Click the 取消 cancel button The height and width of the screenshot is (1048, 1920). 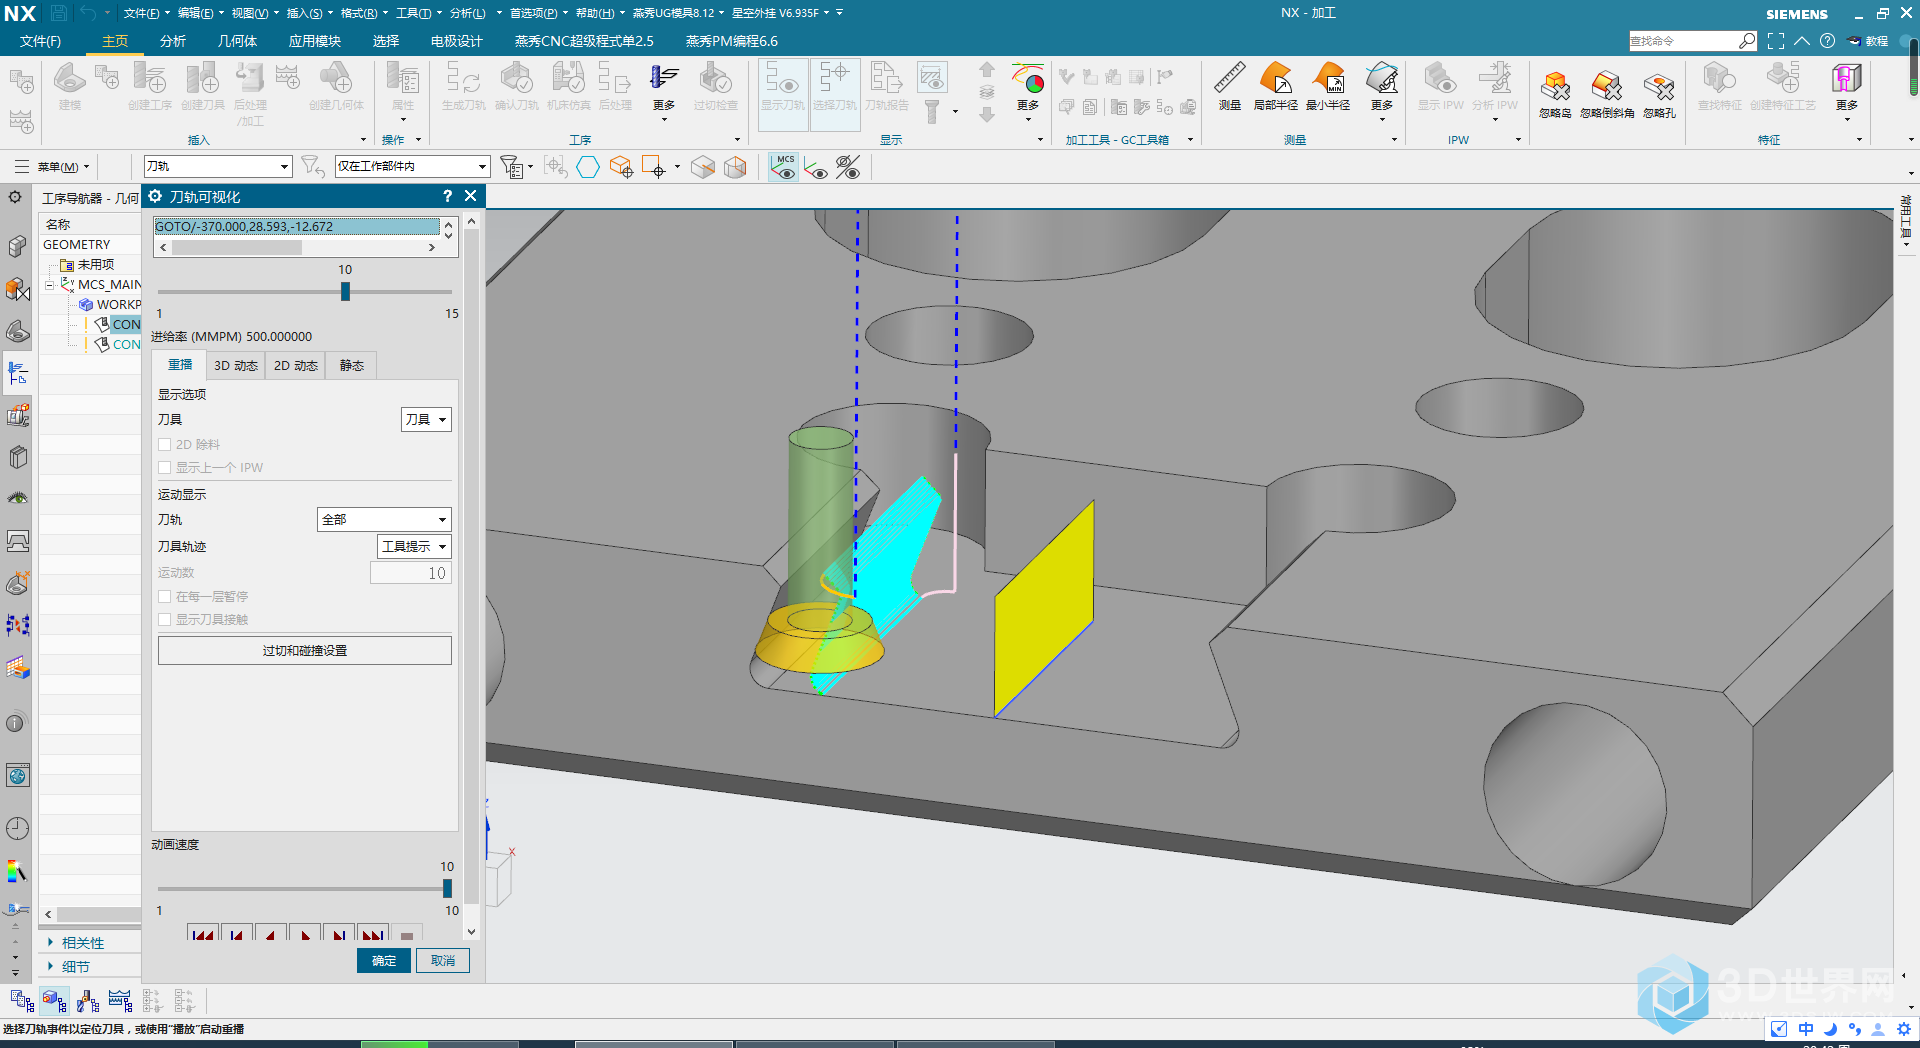click(443, 961)
